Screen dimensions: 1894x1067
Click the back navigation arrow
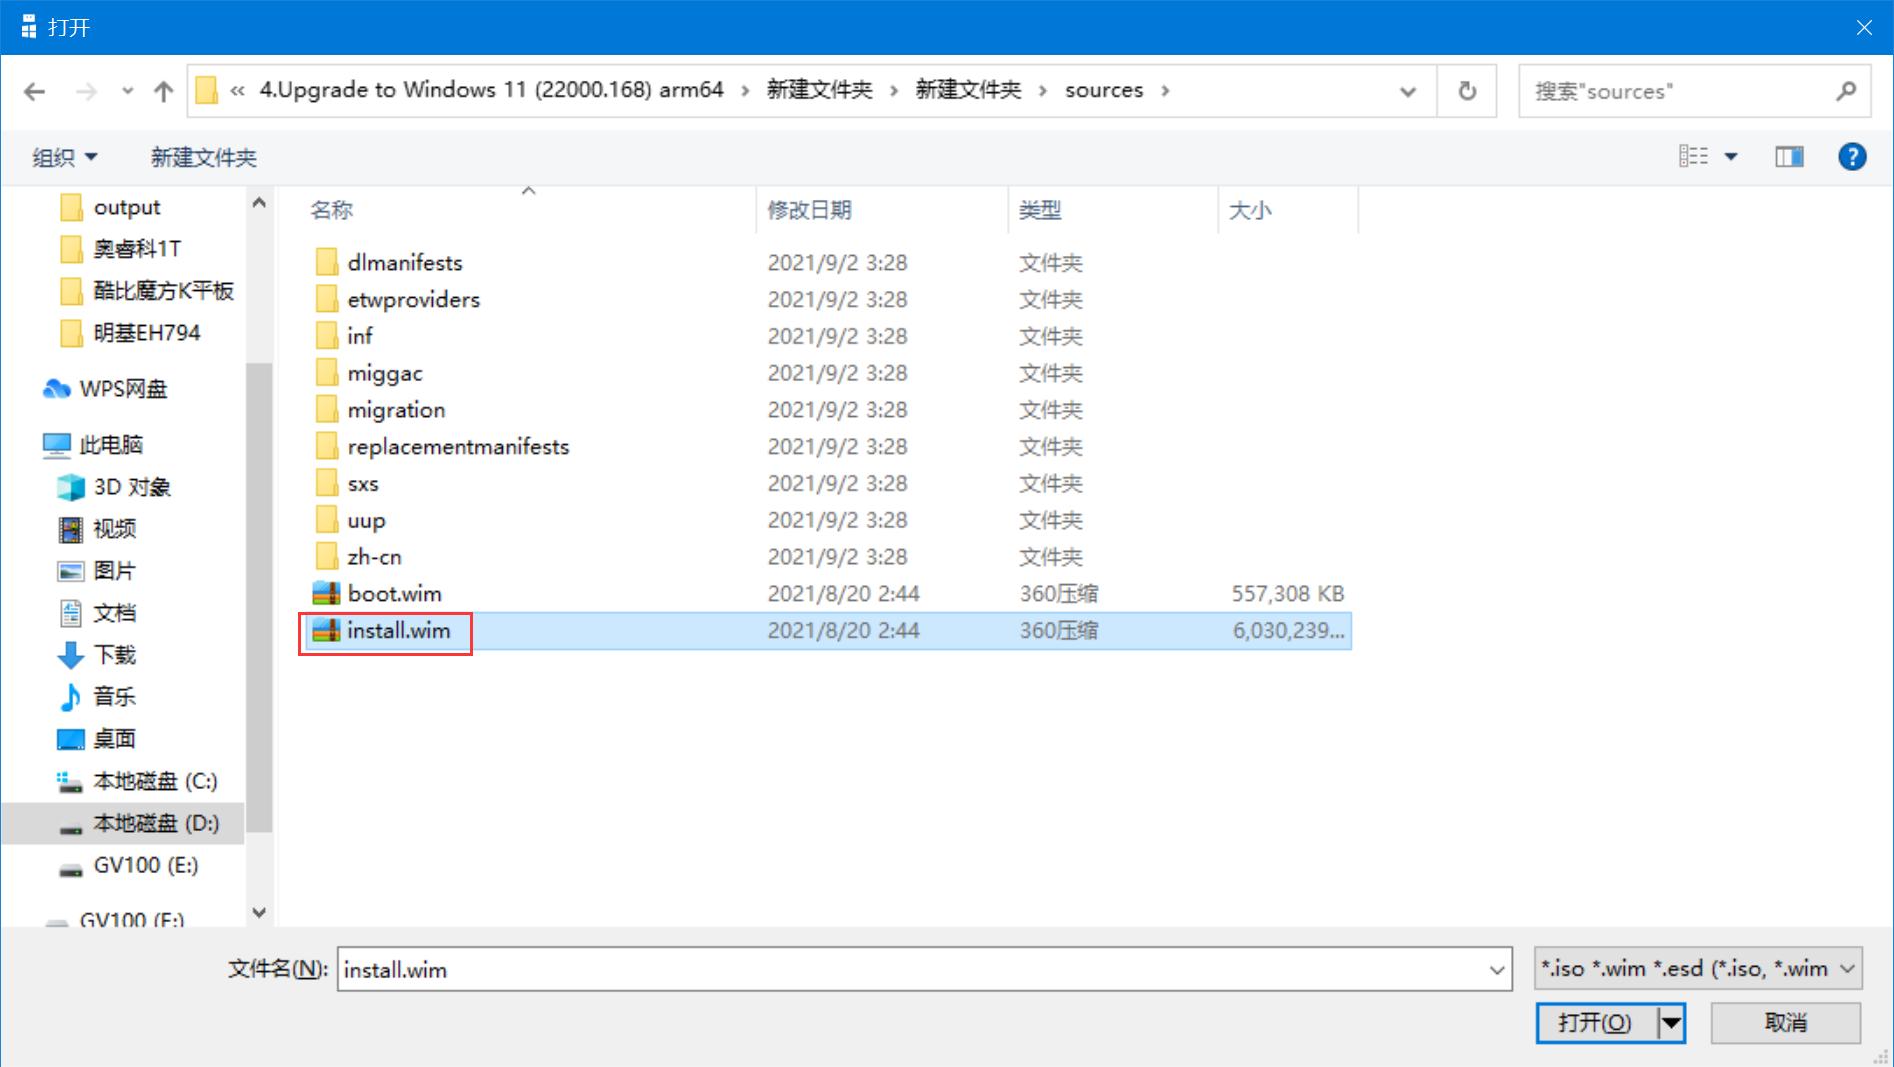point(35,90)
